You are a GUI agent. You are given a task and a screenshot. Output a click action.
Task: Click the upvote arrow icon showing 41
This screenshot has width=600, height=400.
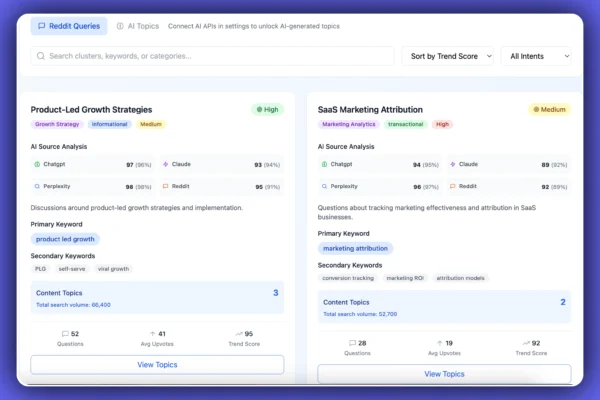[152, 334]
